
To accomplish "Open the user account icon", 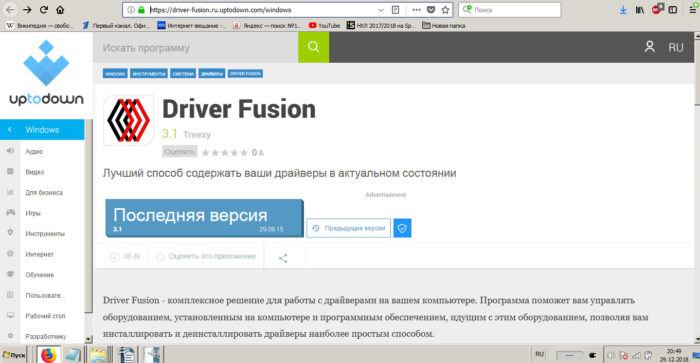I will tap(650, 47).
